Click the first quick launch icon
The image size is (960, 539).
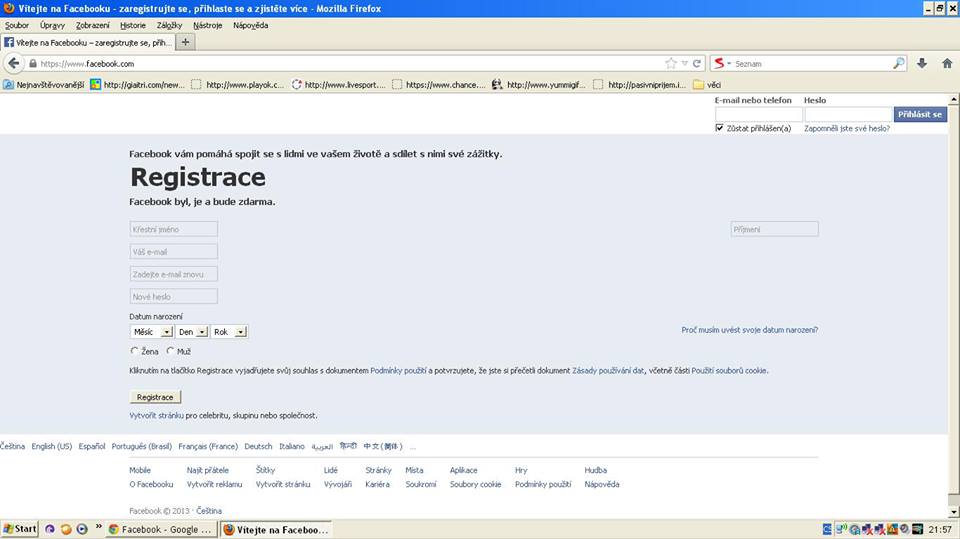[x=50, y=529]
